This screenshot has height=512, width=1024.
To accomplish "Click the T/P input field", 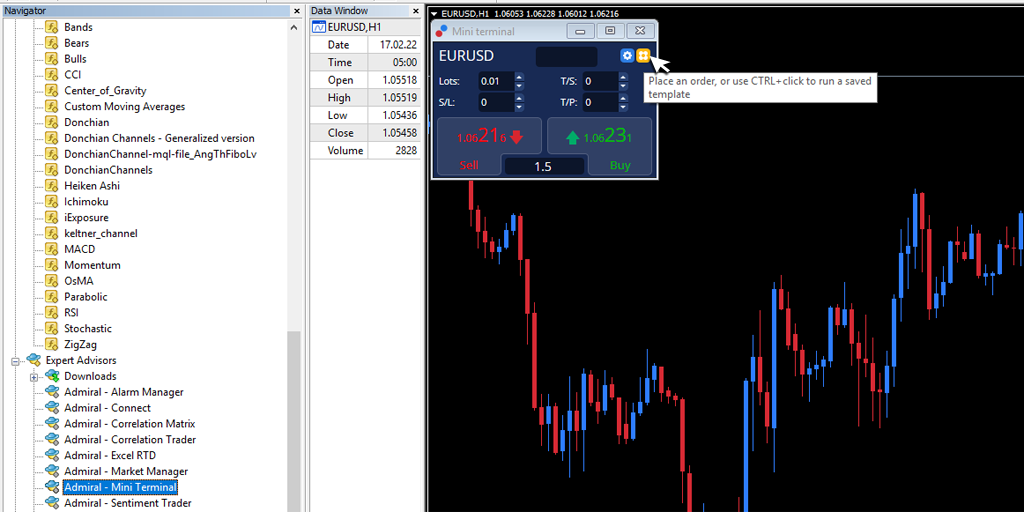I will pyautogui.click(x=600, y=103).
